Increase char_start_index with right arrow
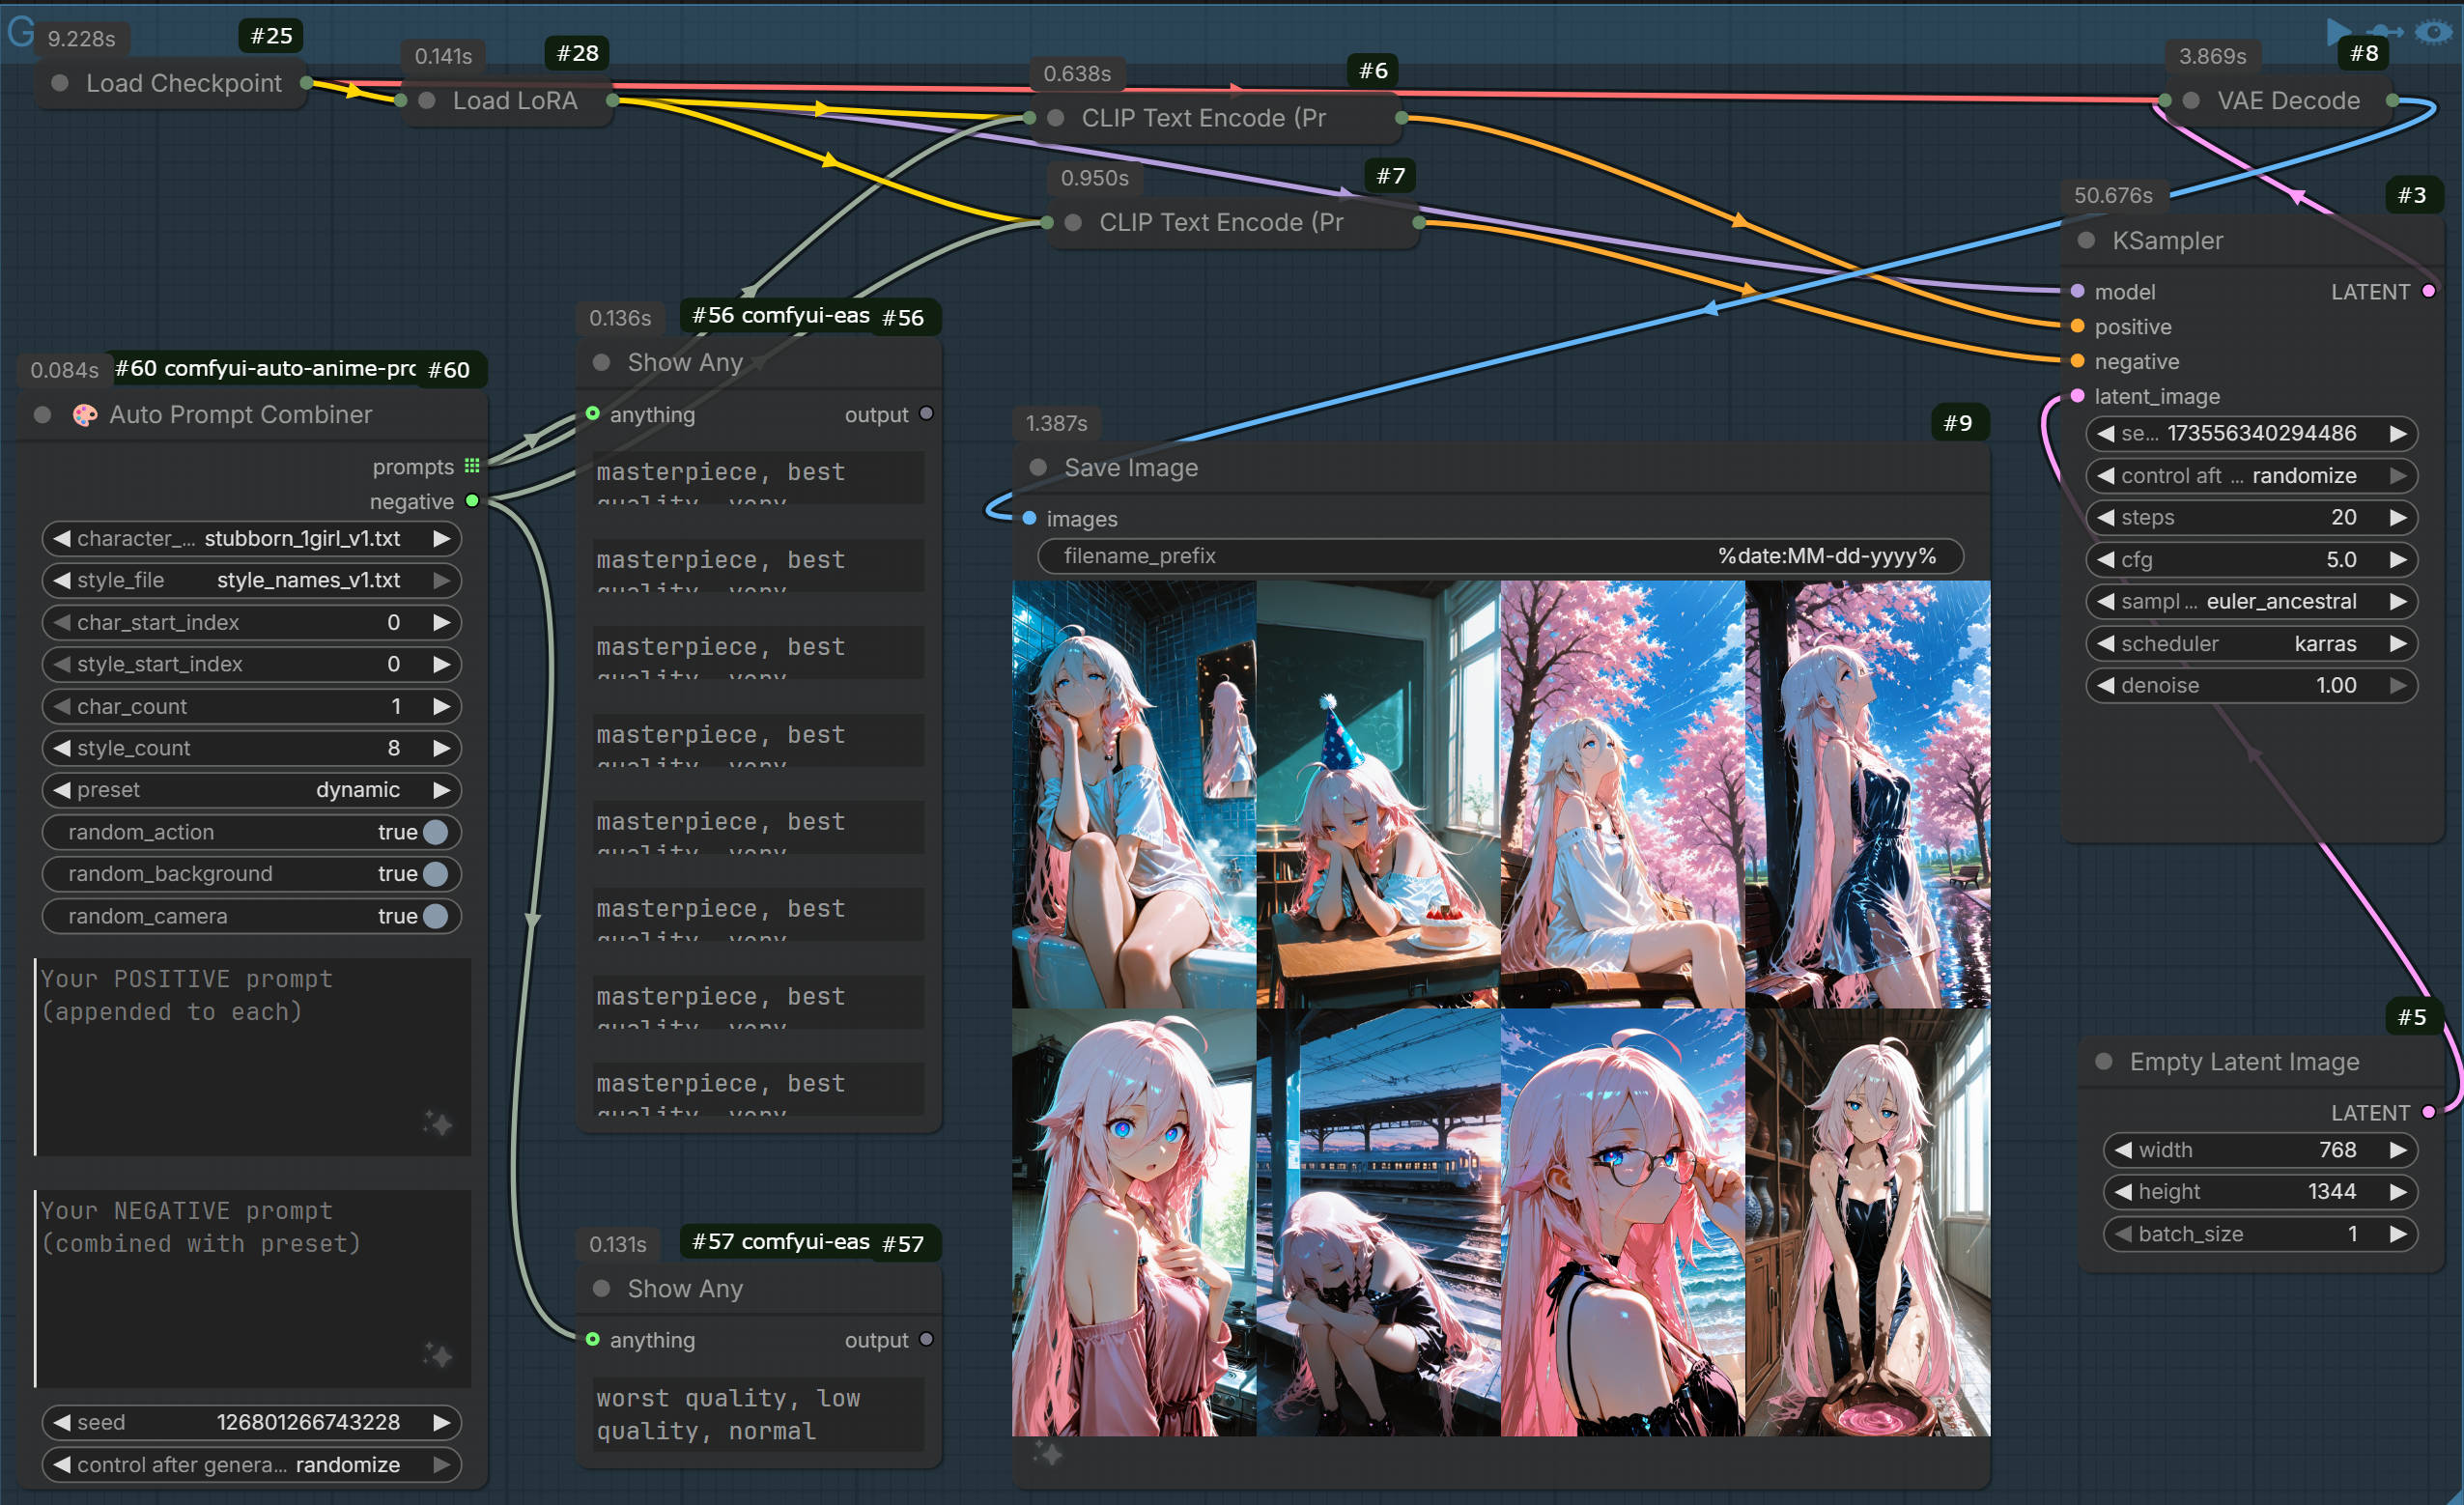2464x1505 pixels. pos(441,622)
